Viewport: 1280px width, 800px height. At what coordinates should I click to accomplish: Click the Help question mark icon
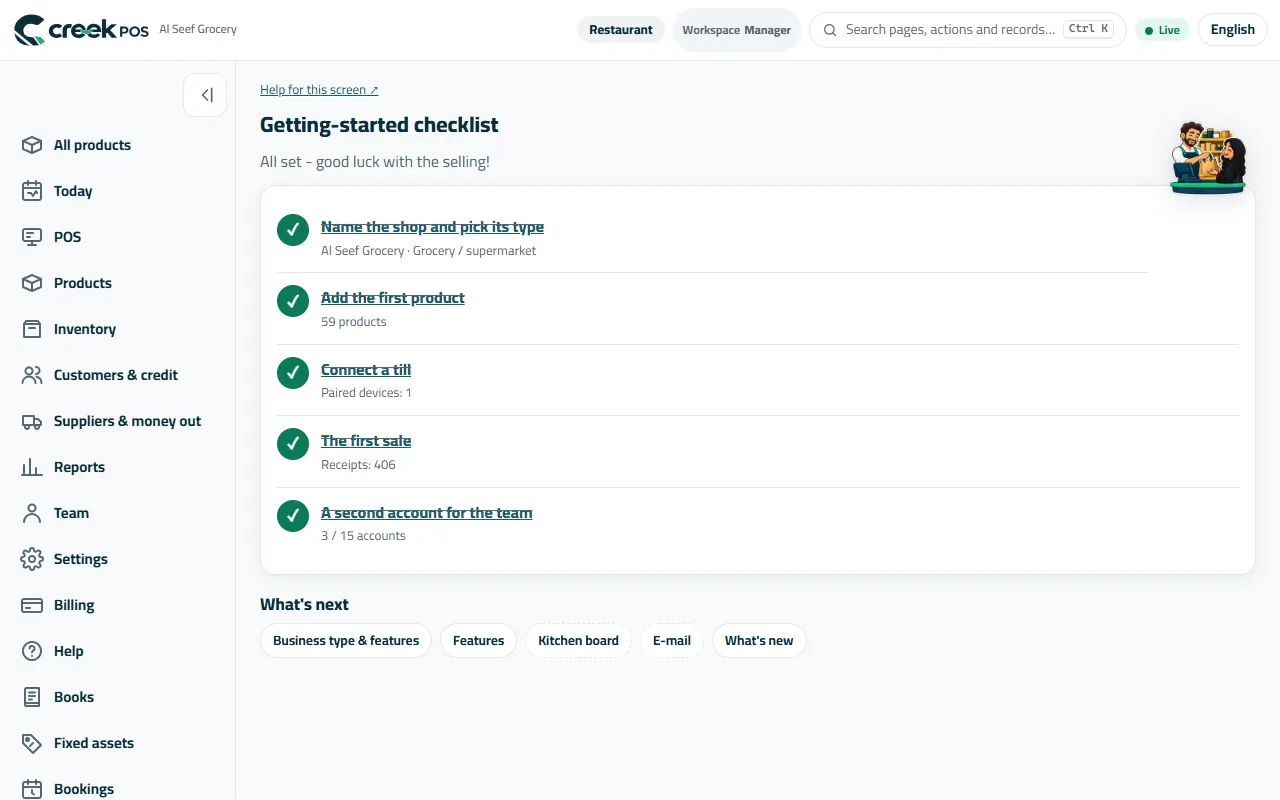32,651
